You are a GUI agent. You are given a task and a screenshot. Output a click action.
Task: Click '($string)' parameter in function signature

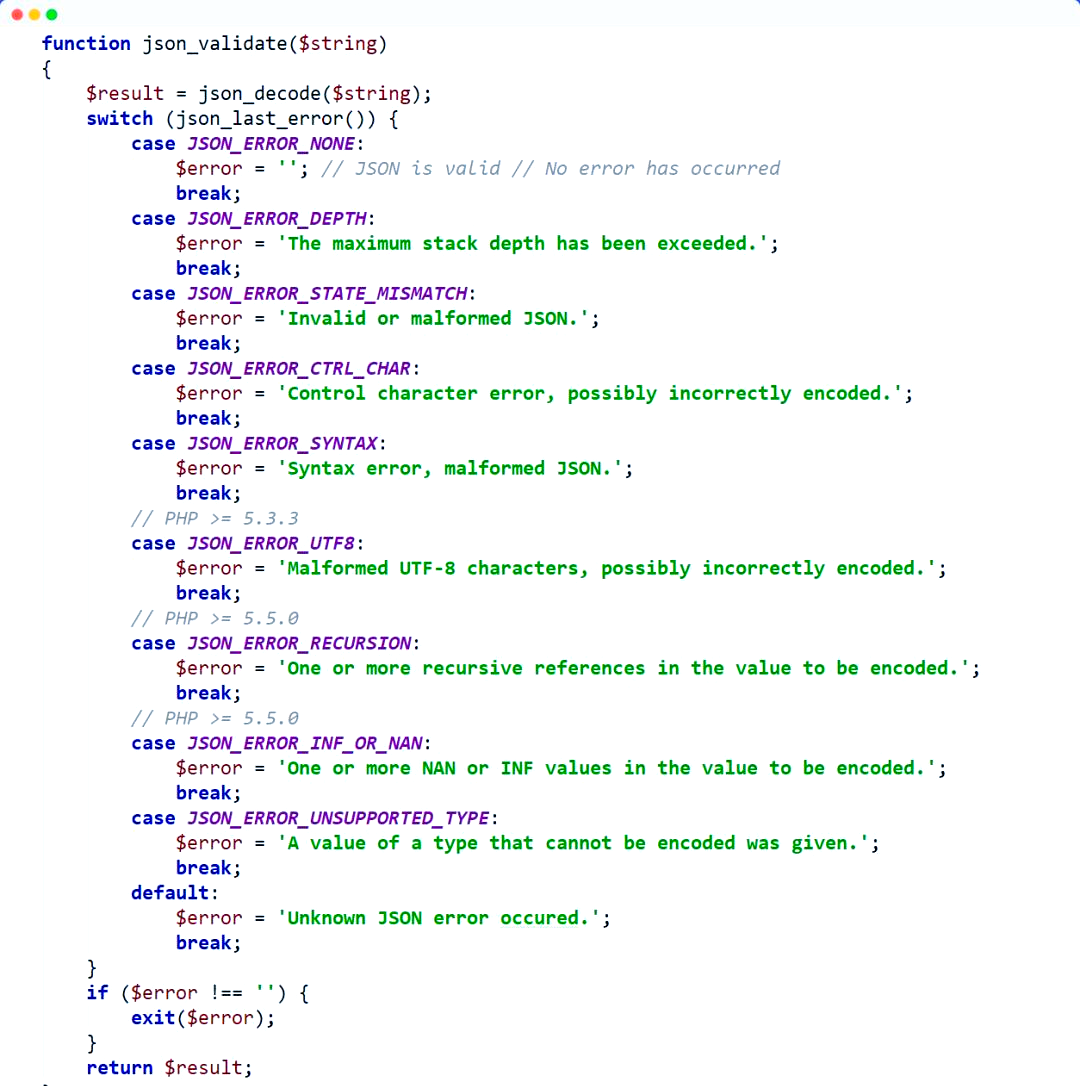coord(337,44)
